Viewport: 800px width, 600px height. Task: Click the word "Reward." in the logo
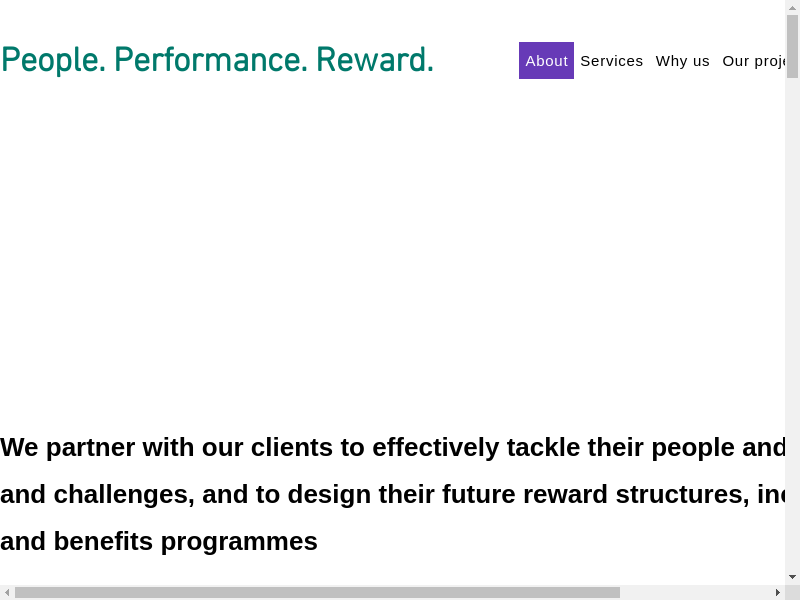pos(374,61)
